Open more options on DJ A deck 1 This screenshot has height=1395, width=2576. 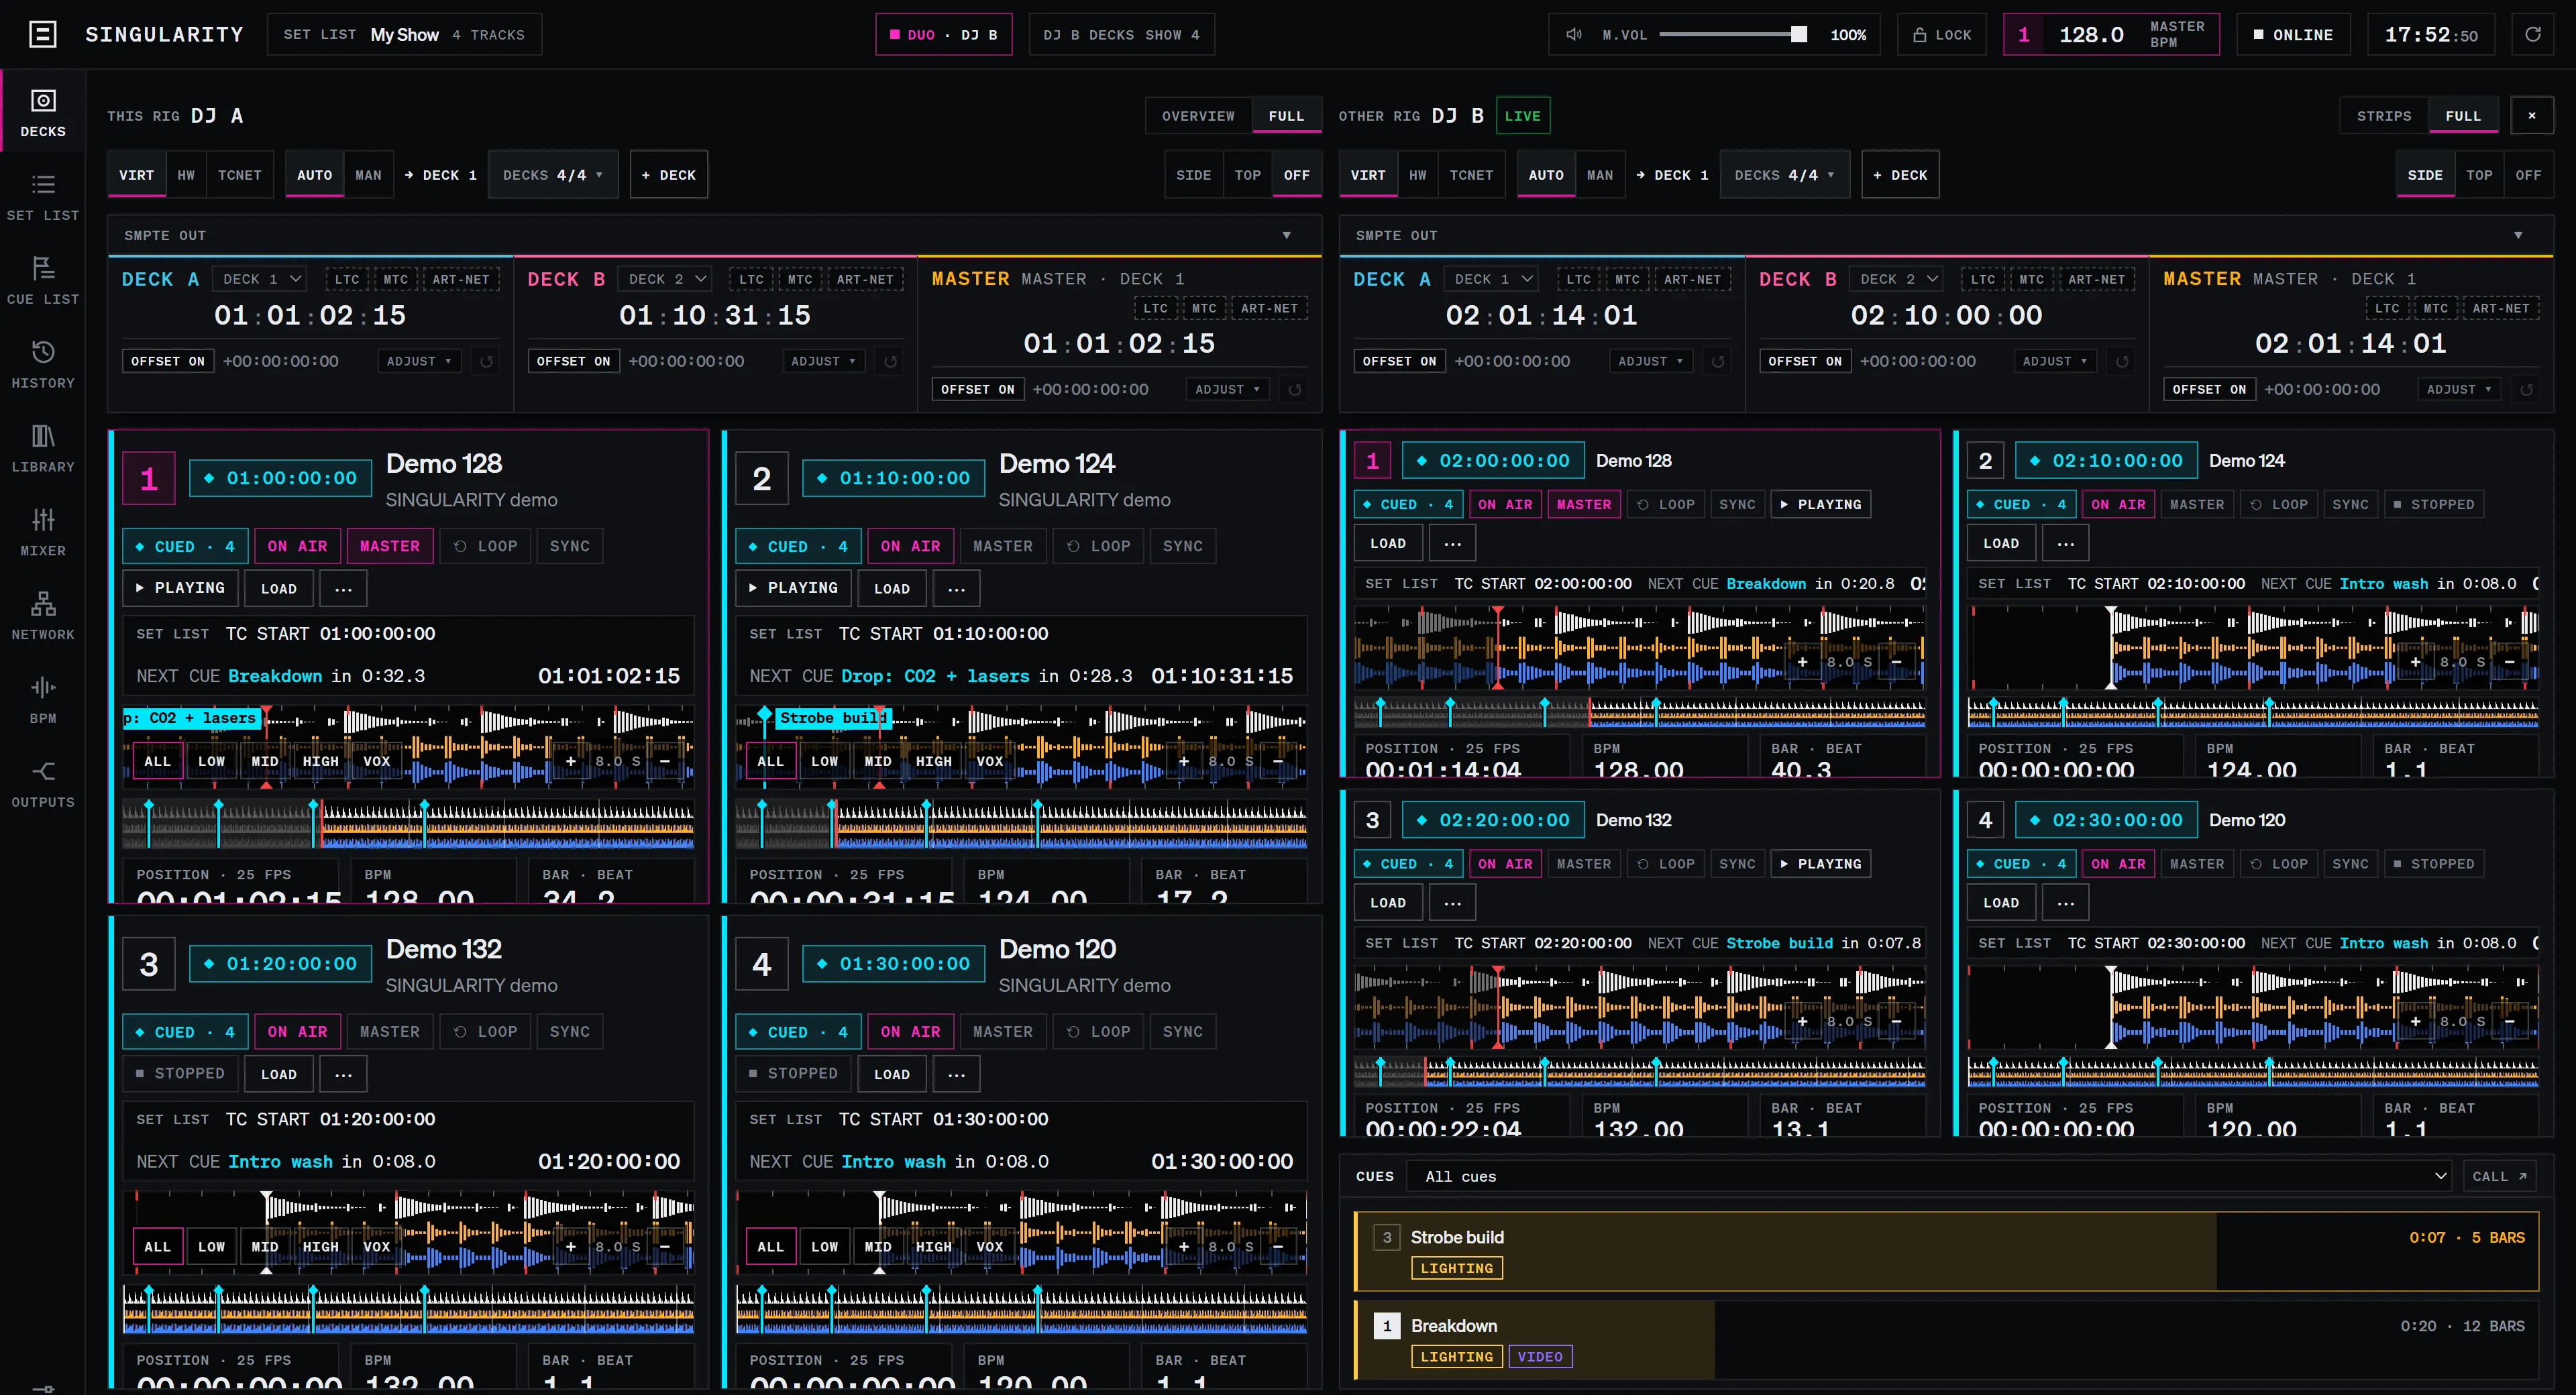[343, 588]
